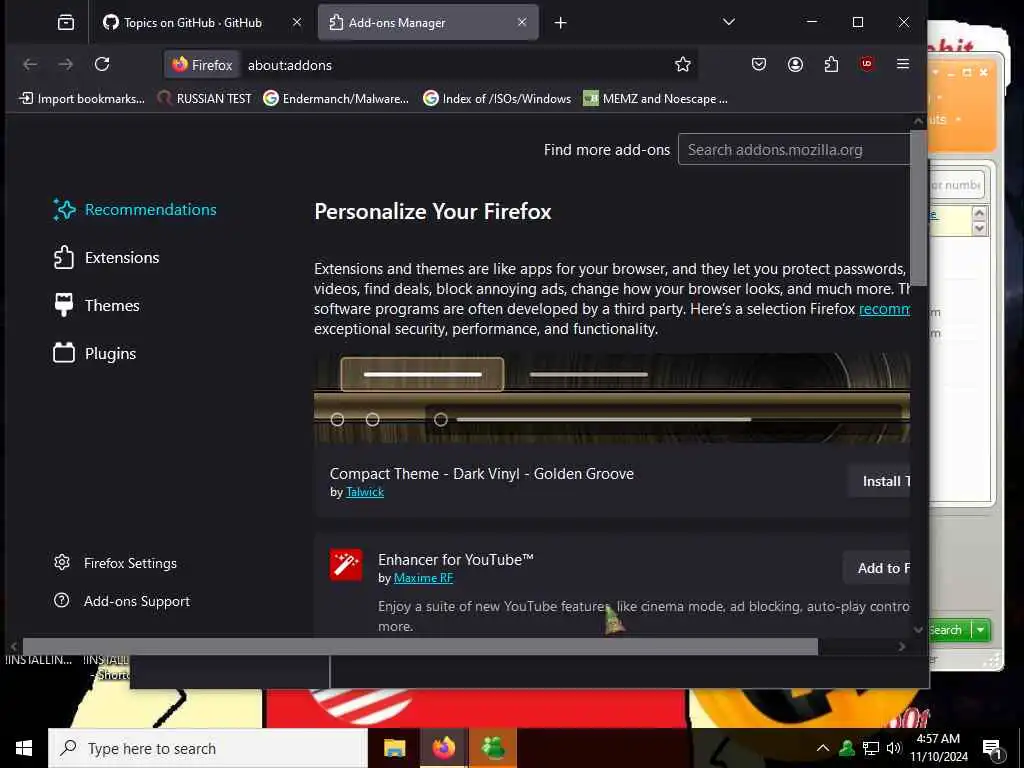The width and height of the screenshot is (1024, 768).
Task: Expand the list all tabs dropdown
Action: pyautogui.click(x=729, y=22)
